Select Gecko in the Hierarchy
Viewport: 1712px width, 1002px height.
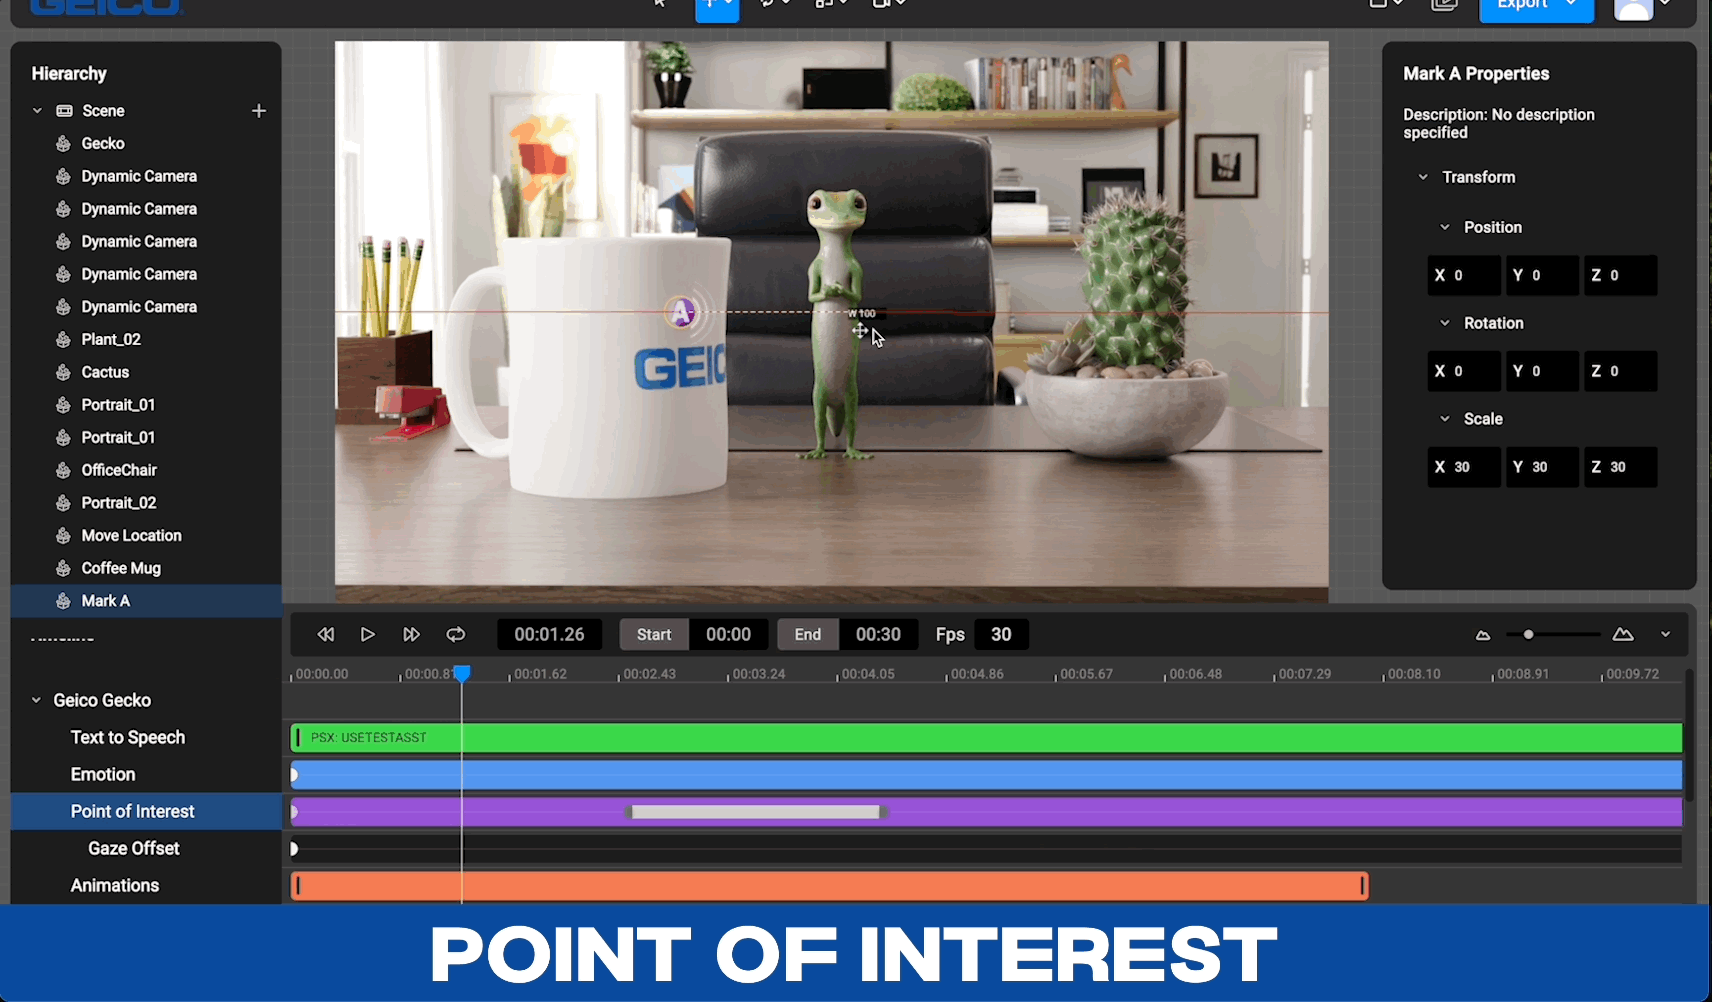(103, 143)
